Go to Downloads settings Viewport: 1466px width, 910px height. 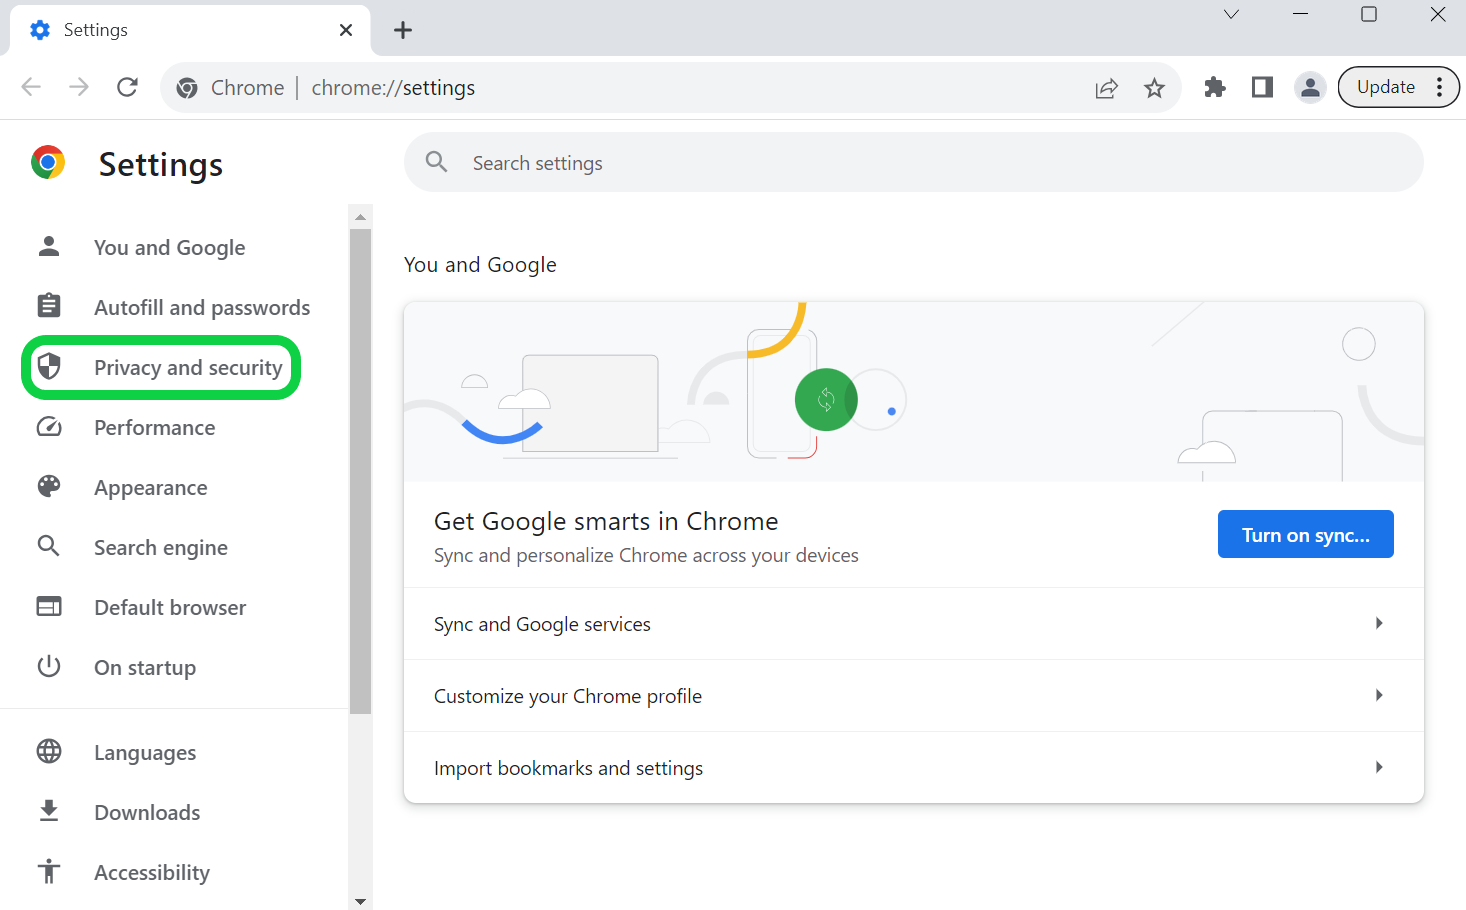[x=147, y=812]
